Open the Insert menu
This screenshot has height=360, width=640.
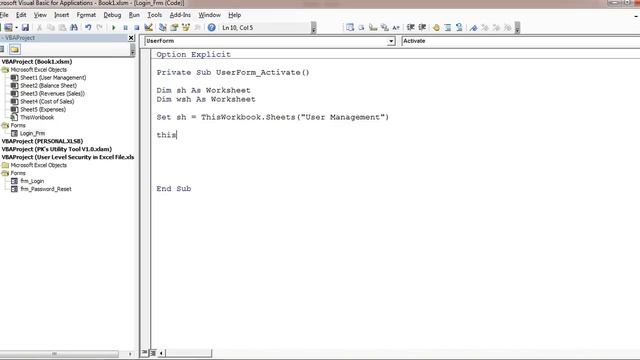(62, 15)
